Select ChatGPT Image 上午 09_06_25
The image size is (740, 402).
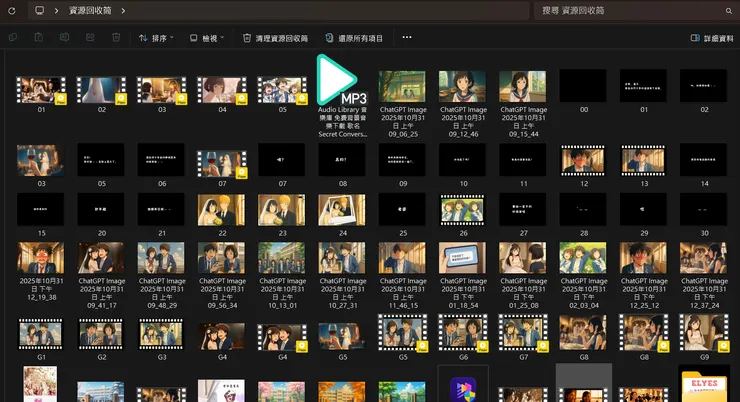[403, 104]
